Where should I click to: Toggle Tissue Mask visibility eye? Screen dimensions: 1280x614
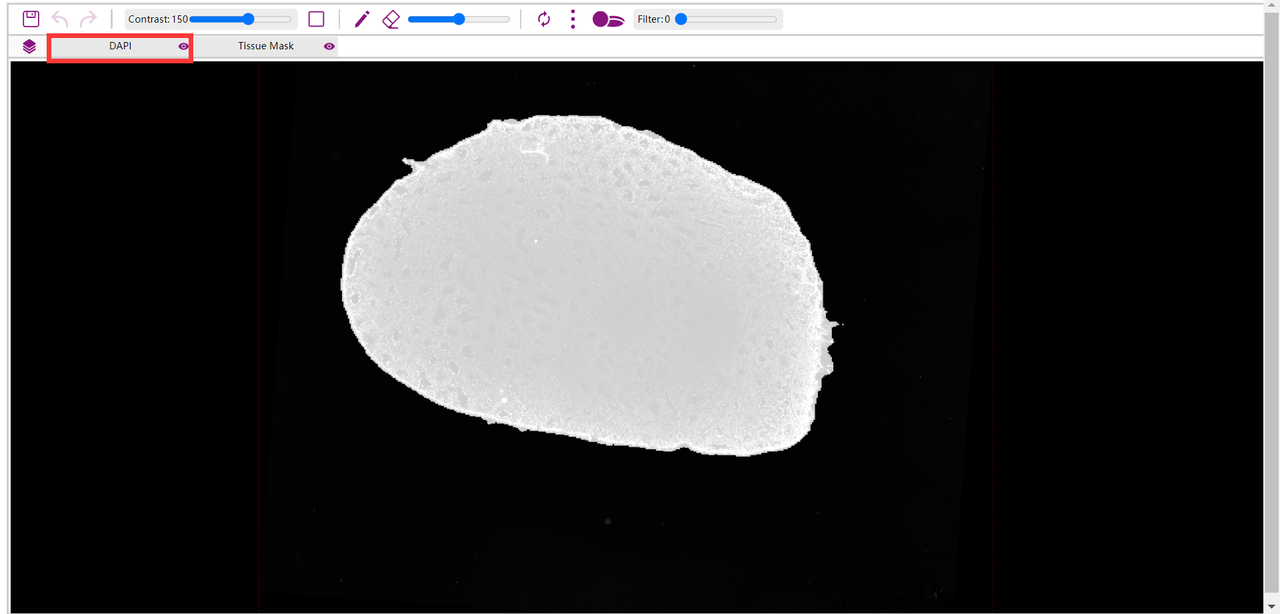pyautogui.click(x=329, y=46)
